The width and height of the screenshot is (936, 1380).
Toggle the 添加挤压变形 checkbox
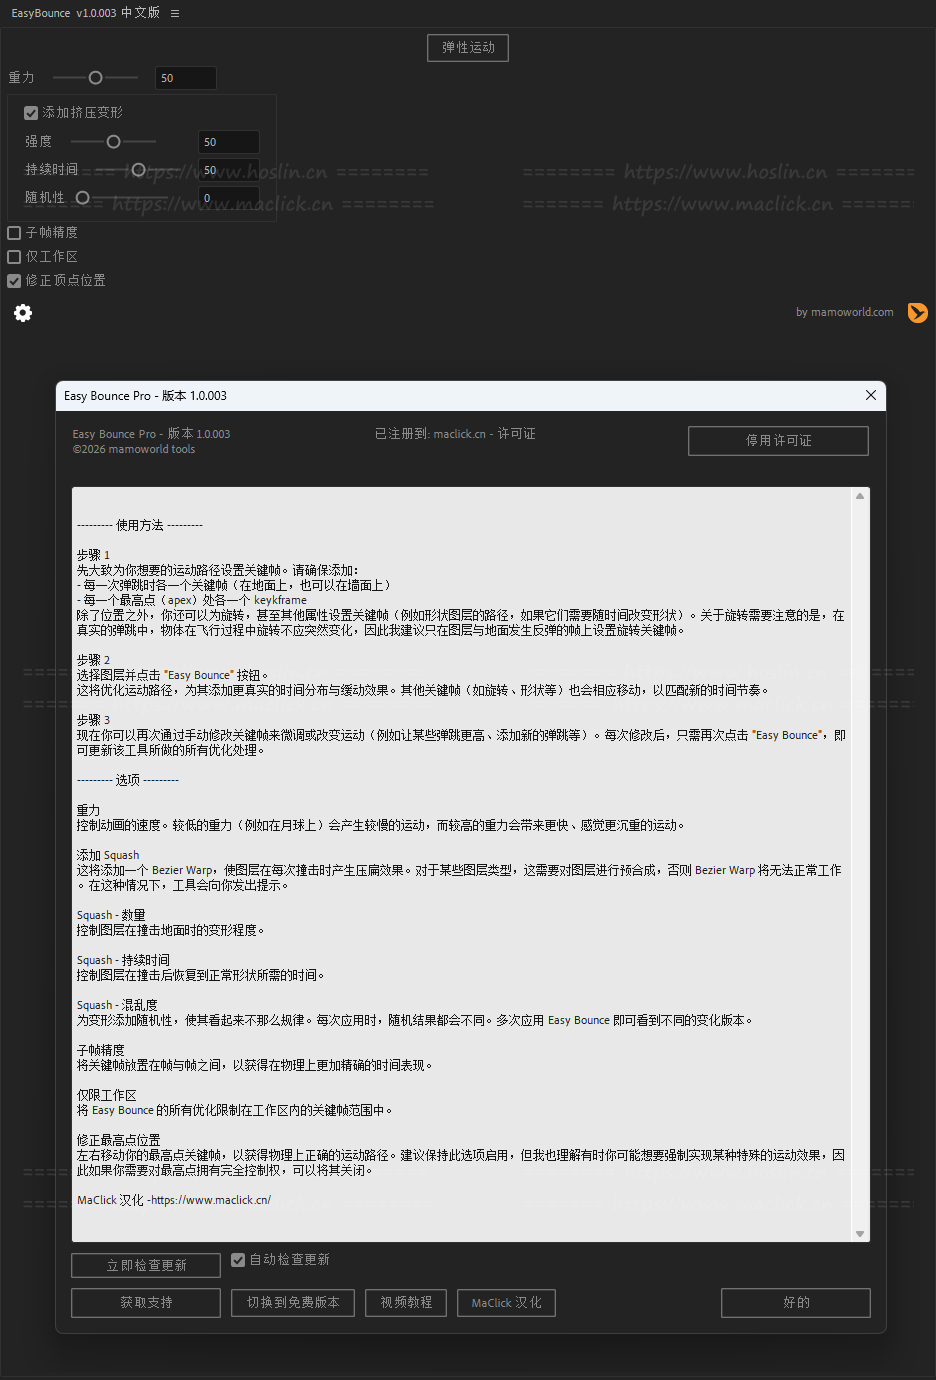pos(31,113)
